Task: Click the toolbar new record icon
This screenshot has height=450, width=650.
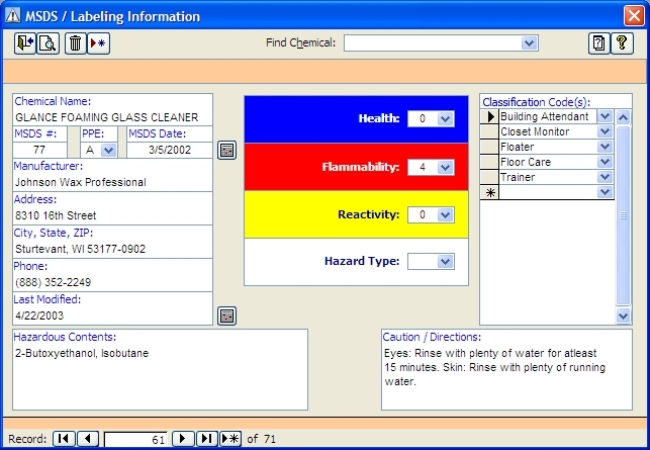Action: 98,43
